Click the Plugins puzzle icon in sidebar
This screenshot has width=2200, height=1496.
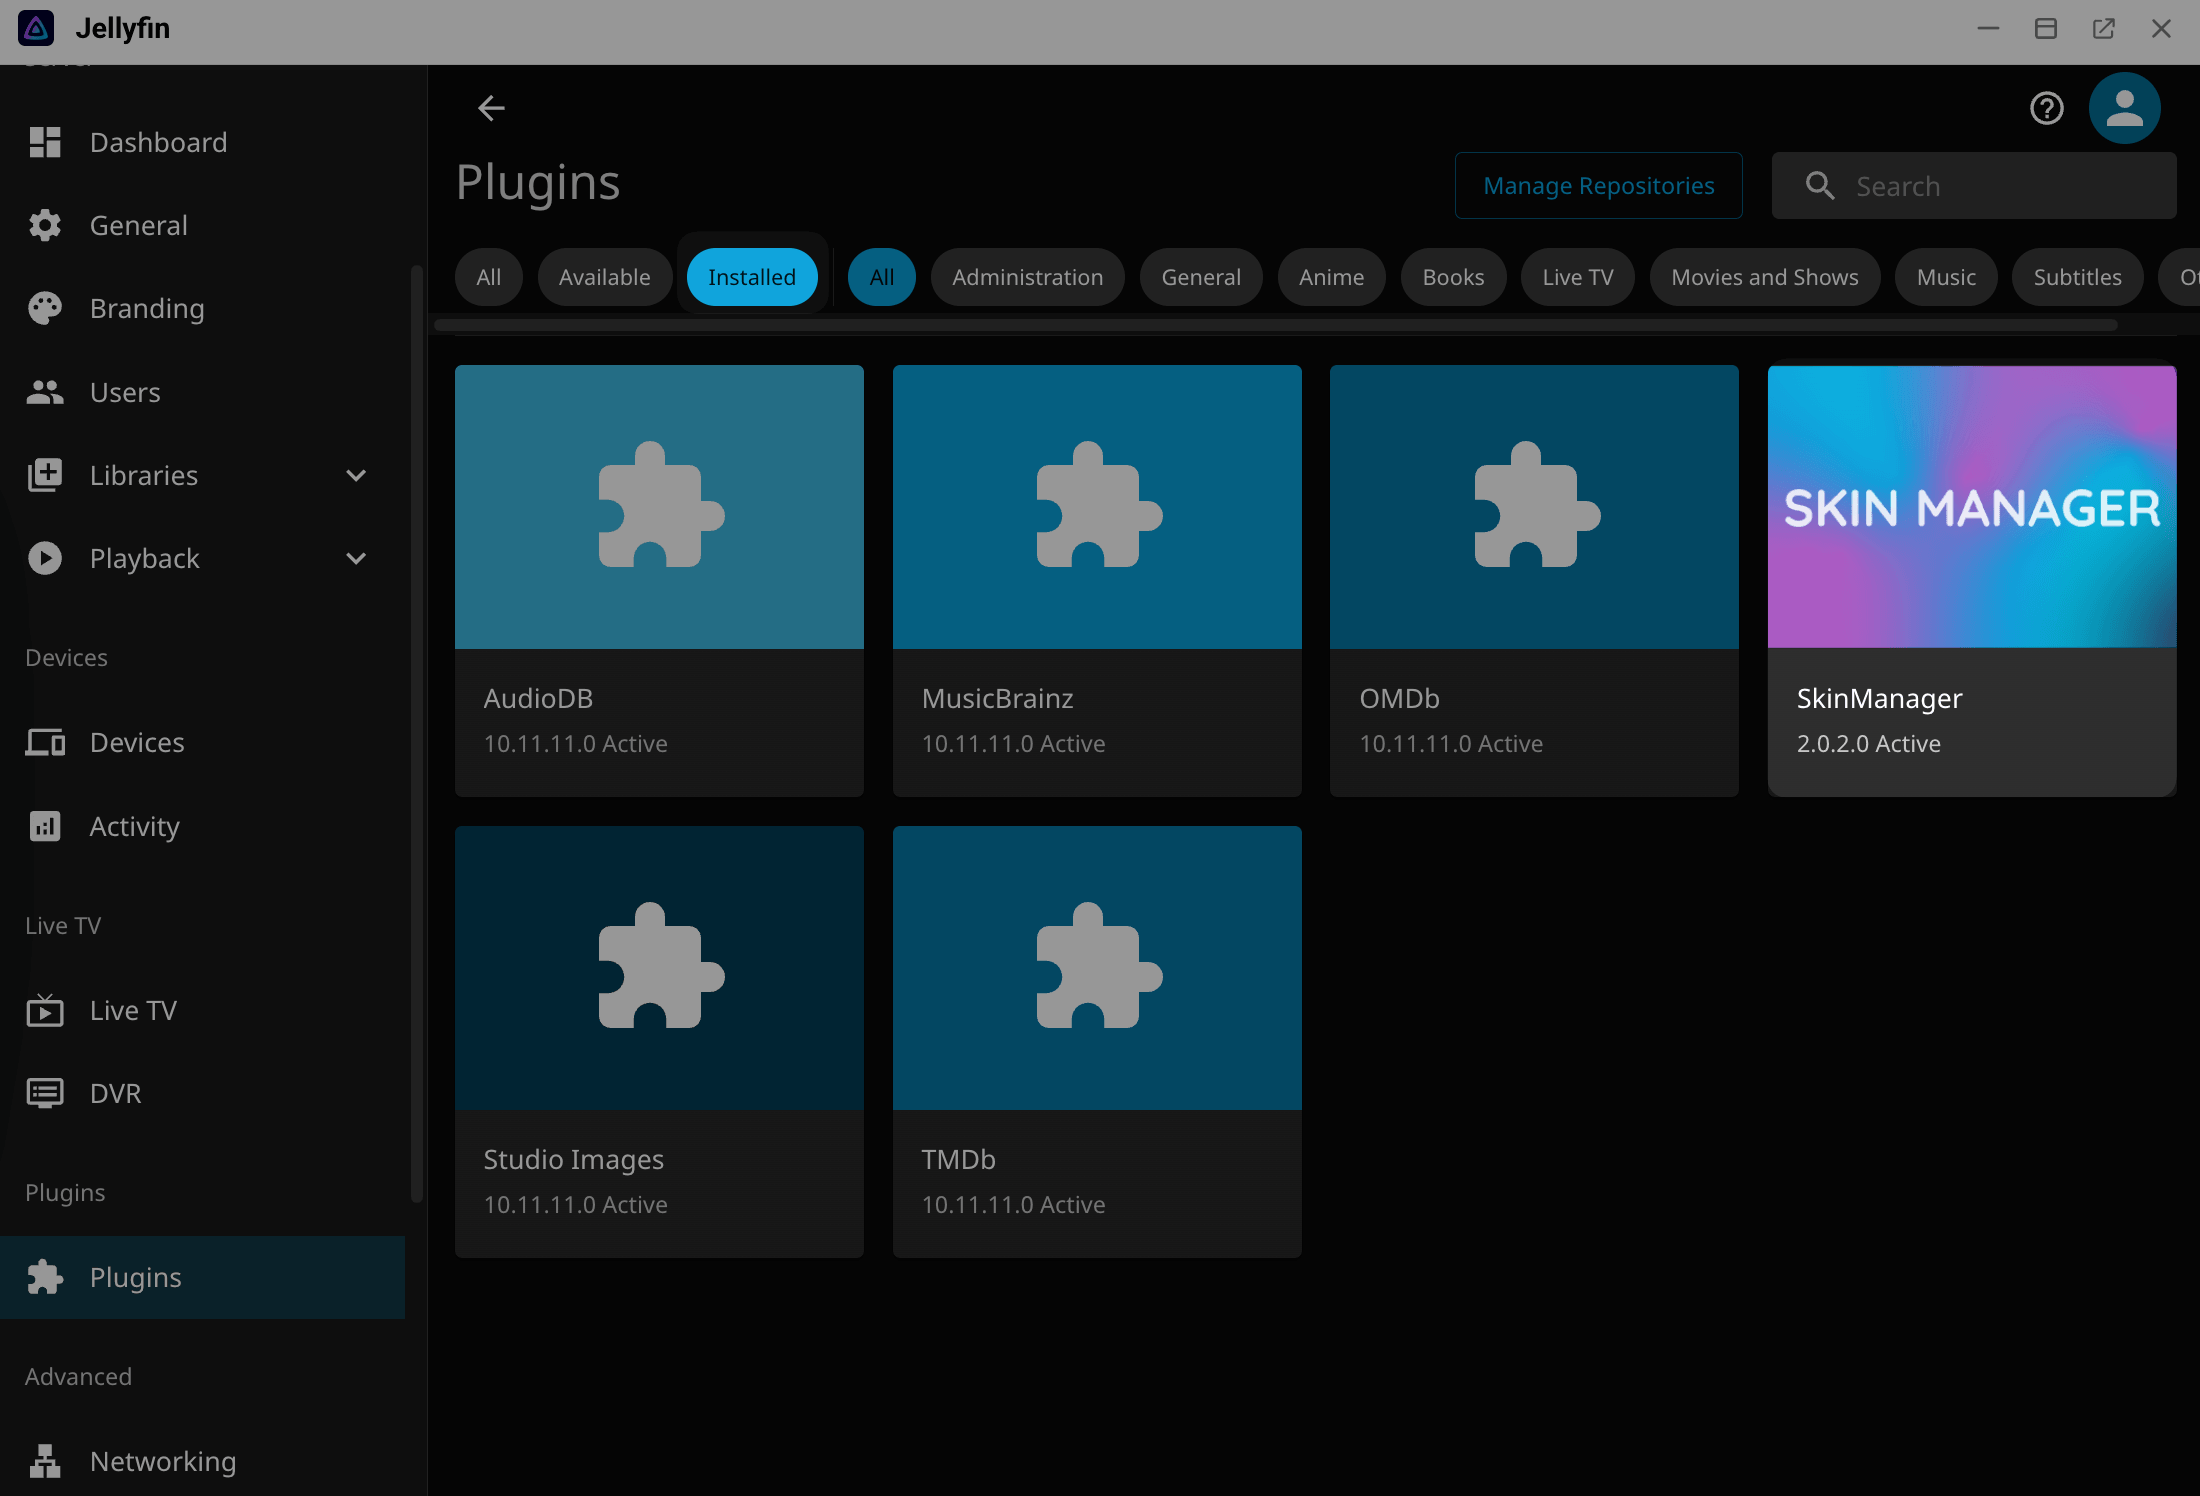tap(45, 1277)
